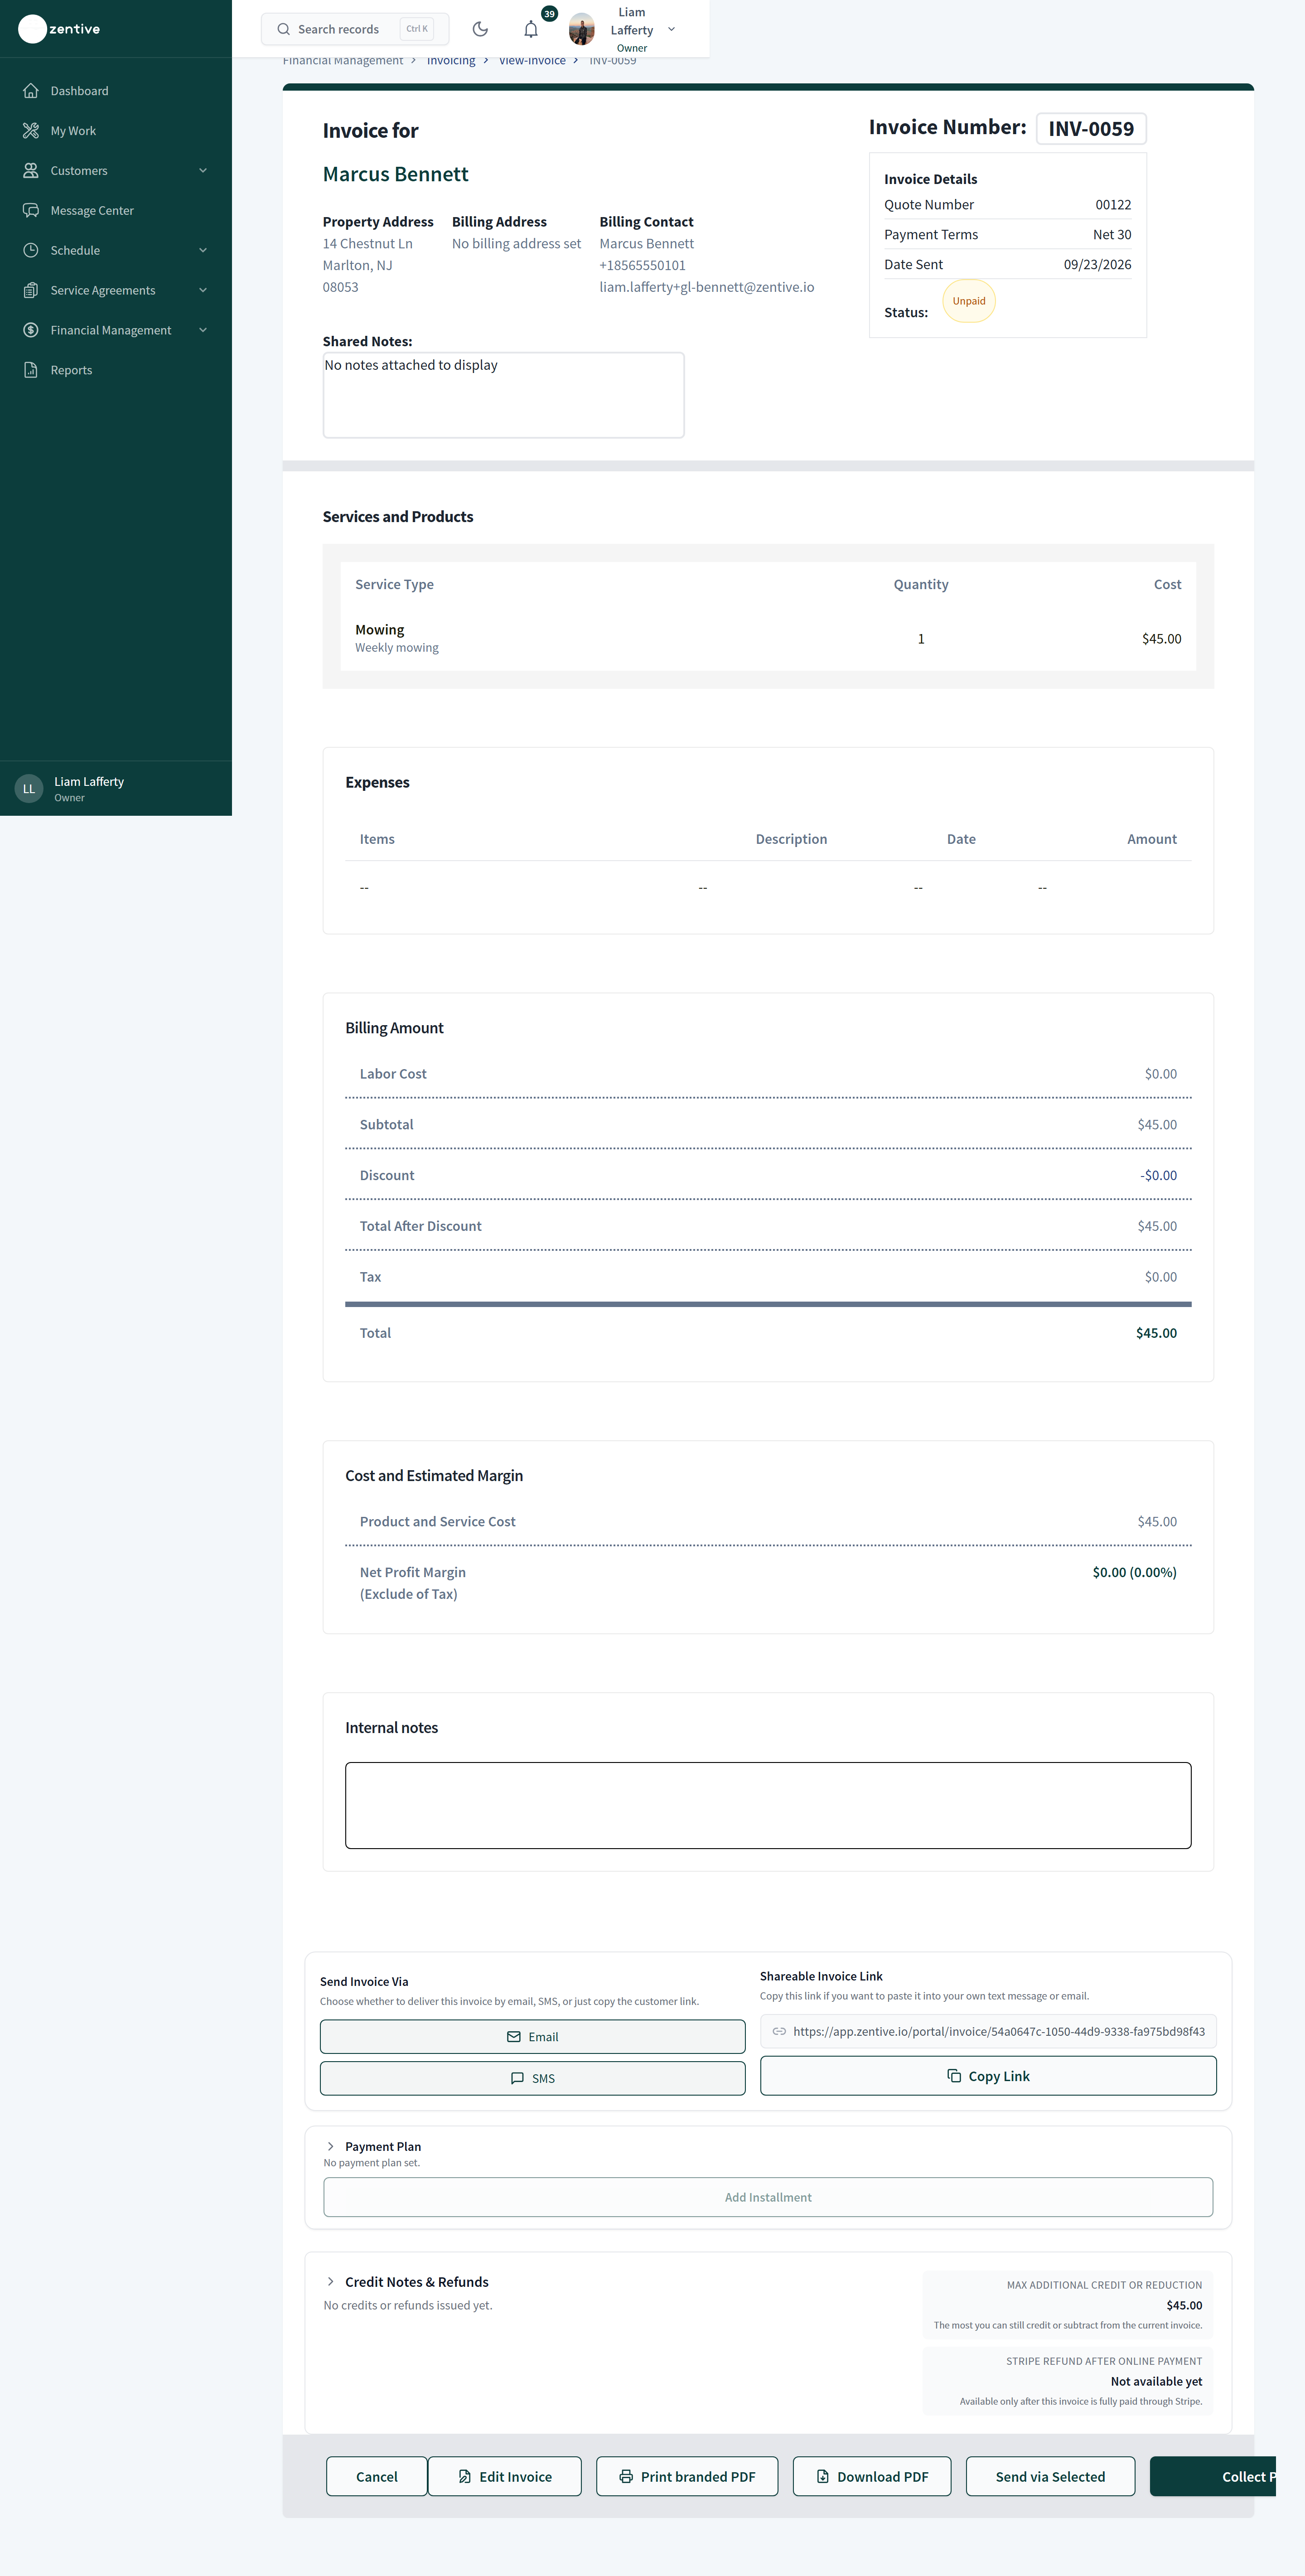Click the zentive logo

pyautogui.click(x=60, y=29)
